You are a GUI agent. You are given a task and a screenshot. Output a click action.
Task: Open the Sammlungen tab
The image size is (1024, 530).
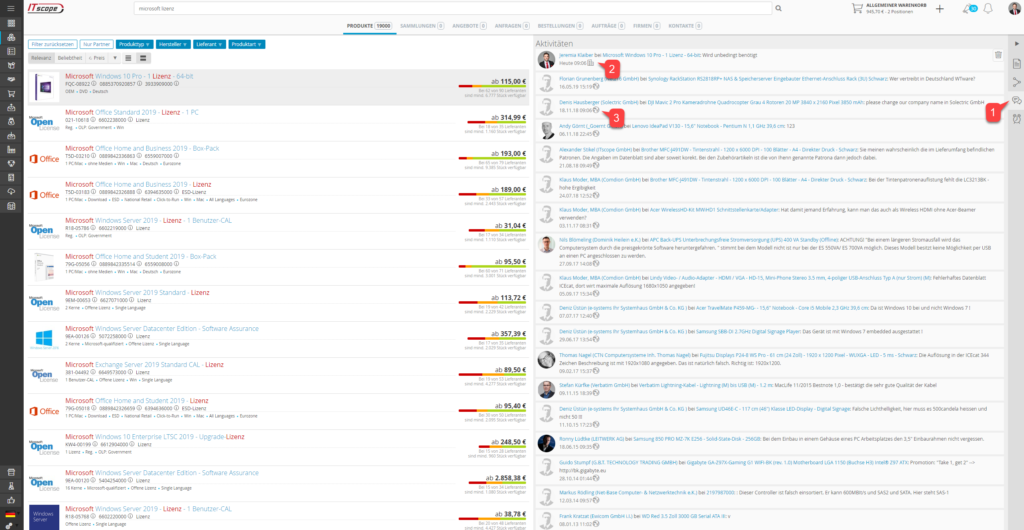422,25
